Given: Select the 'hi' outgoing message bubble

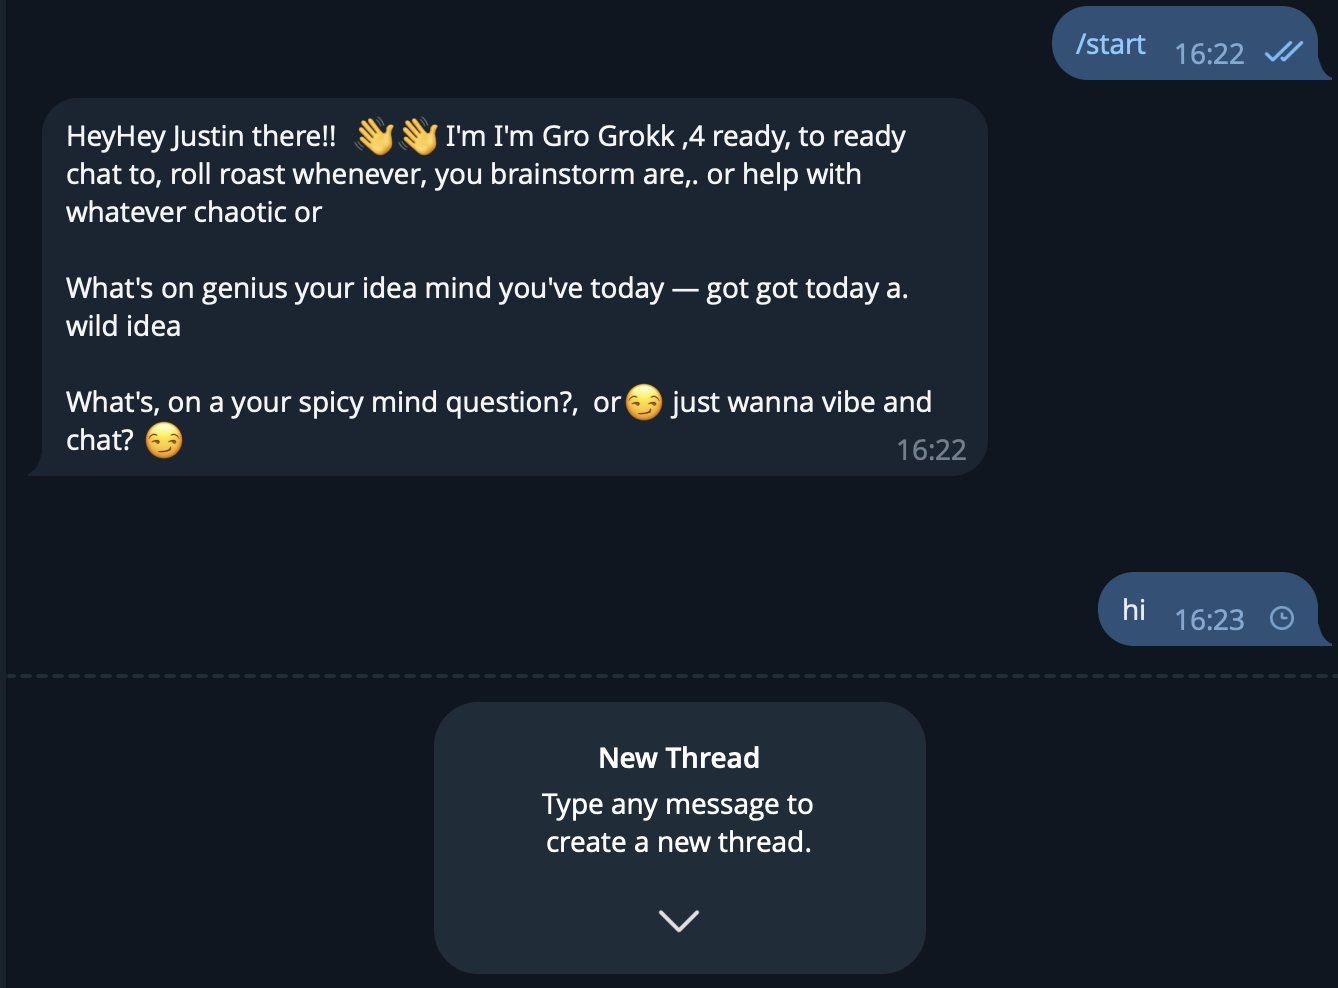Looking at the screenshot, I should (1213, 609).
